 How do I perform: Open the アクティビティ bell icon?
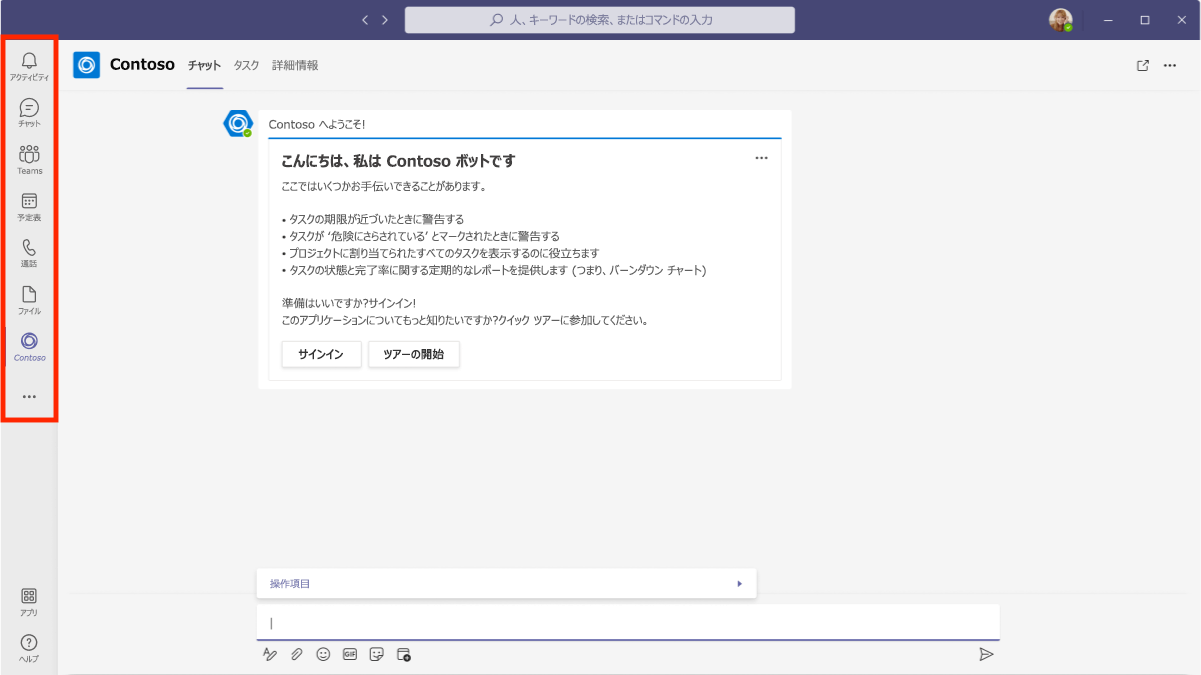pyautogui.click(x=29, y=66)
